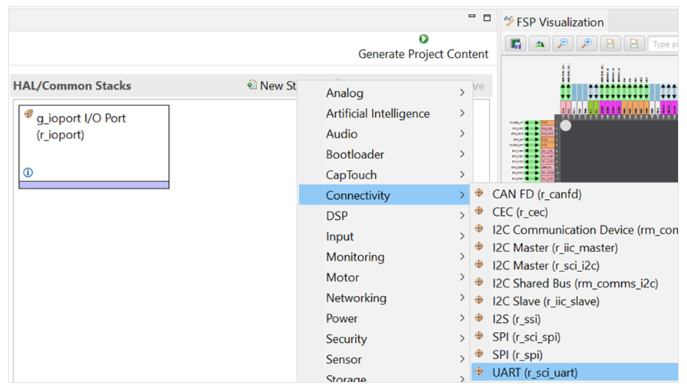Choose I2C Slave (r_iic_slave) from the submenu
Image resolution: width=687 pixels, height=390 pixels.
click(x=574, y=301)
